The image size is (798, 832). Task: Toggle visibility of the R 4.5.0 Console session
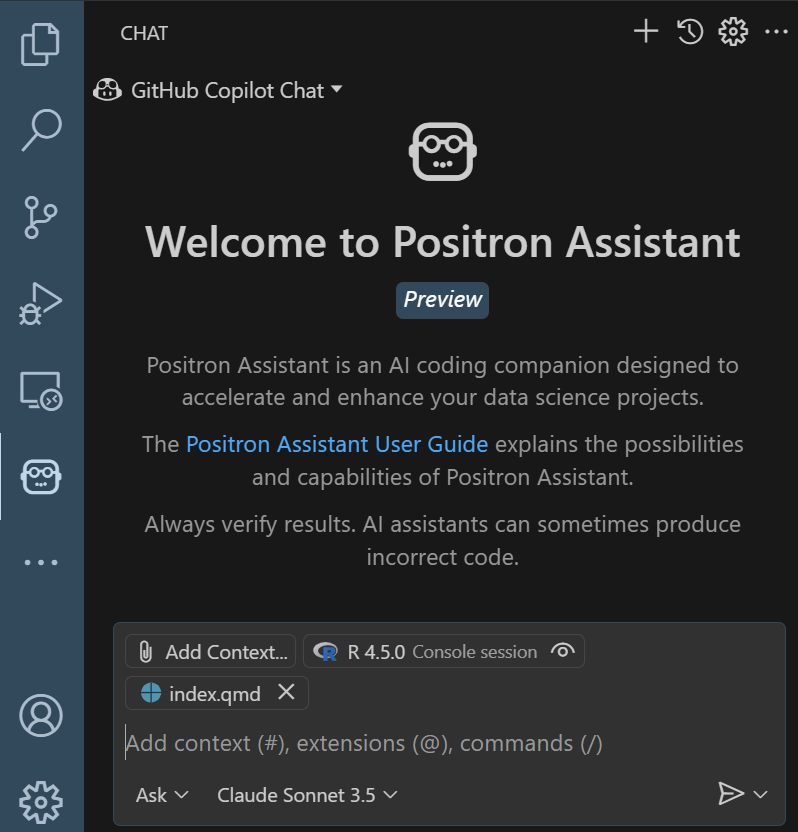tap(563, 651)
